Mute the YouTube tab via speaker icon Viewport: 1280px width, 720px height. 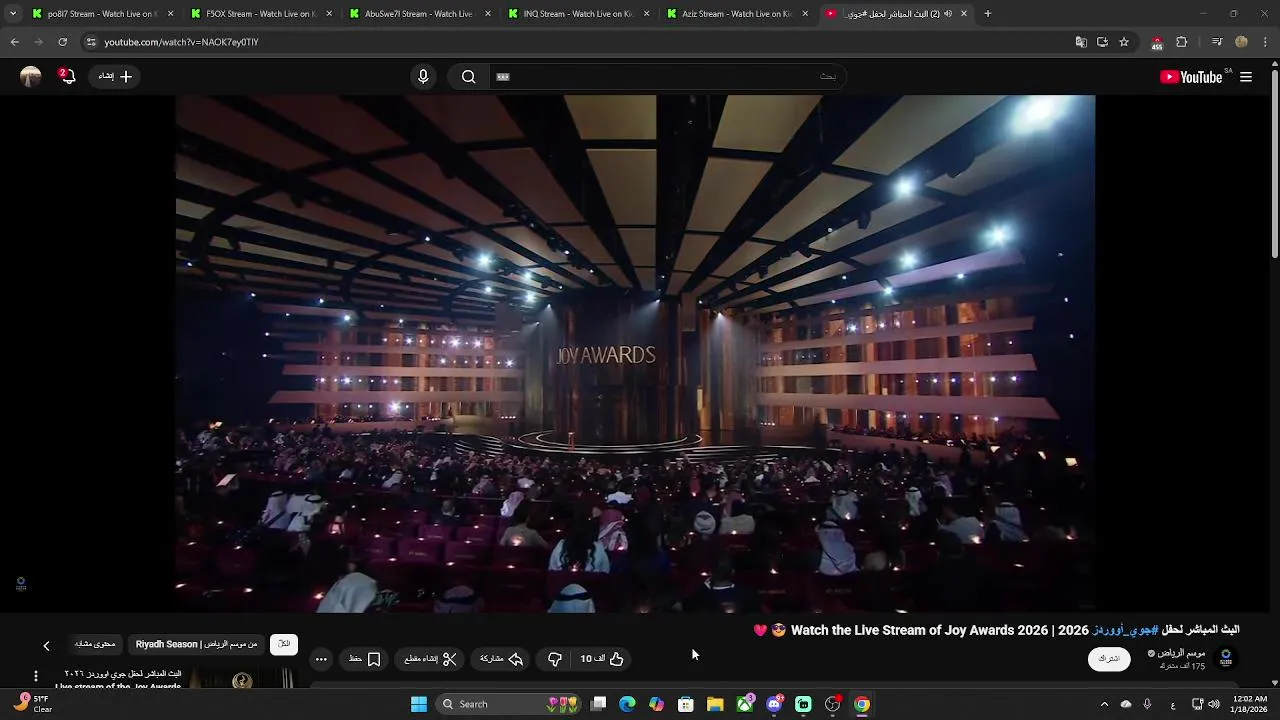947,14
